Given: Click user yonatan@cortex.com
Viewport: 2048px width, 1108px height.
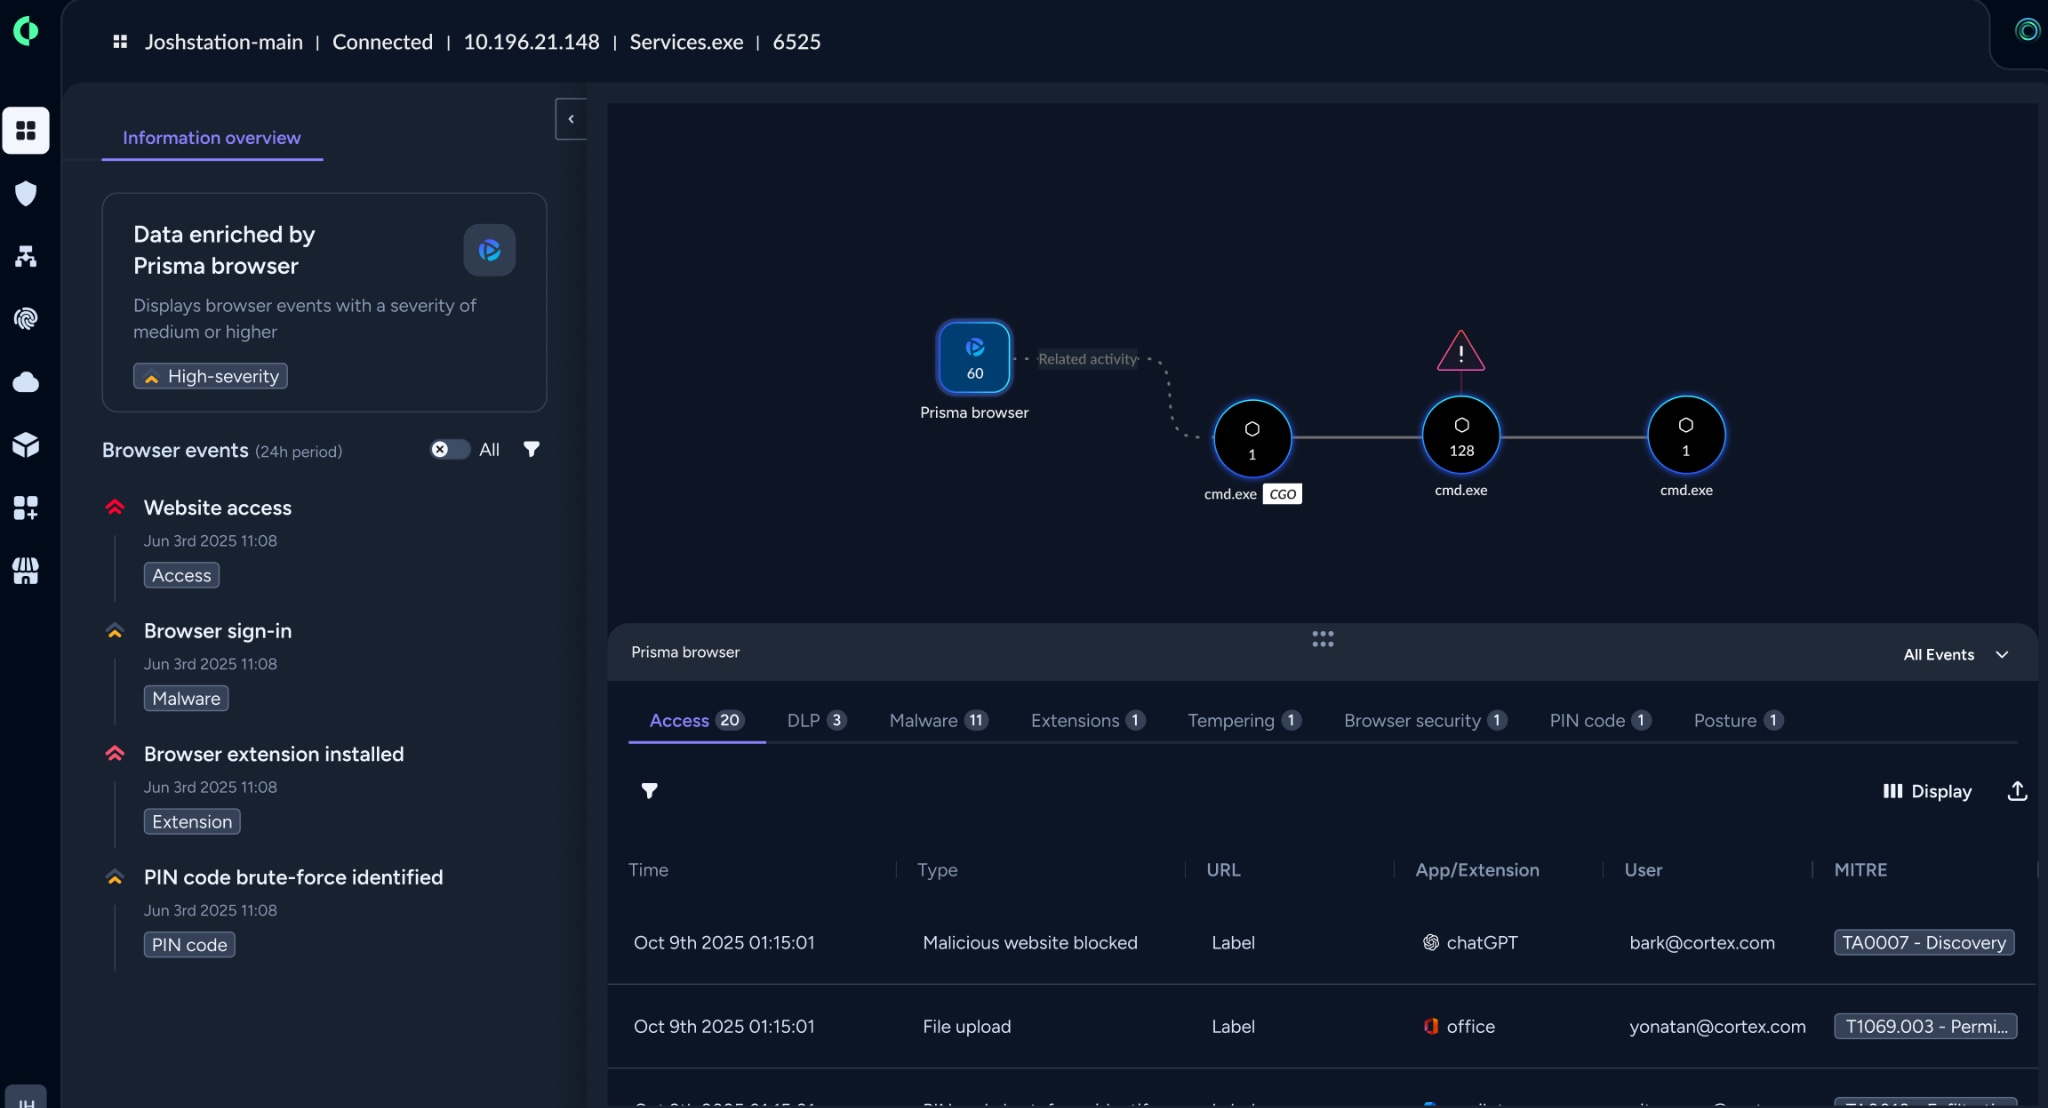Looking at the screenshot, I should click(x=1717, y=1026).
